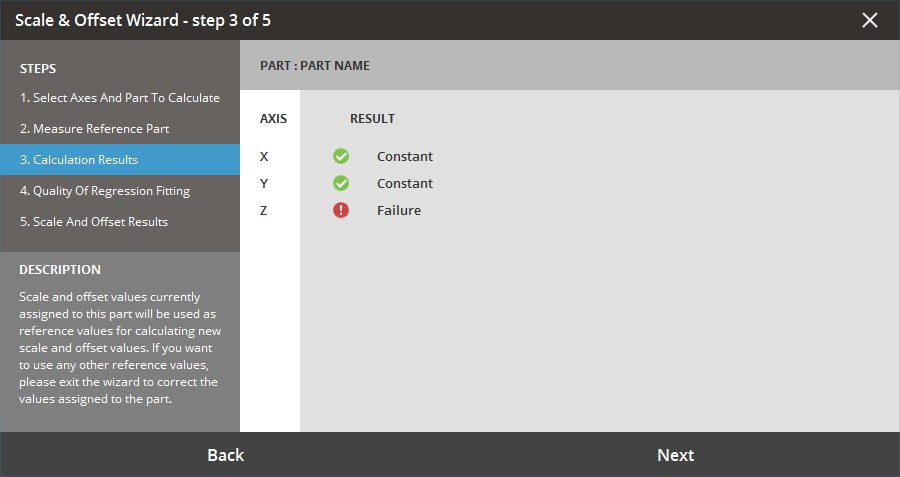Click the Failure result text for Z

click(x=399, y=211)
